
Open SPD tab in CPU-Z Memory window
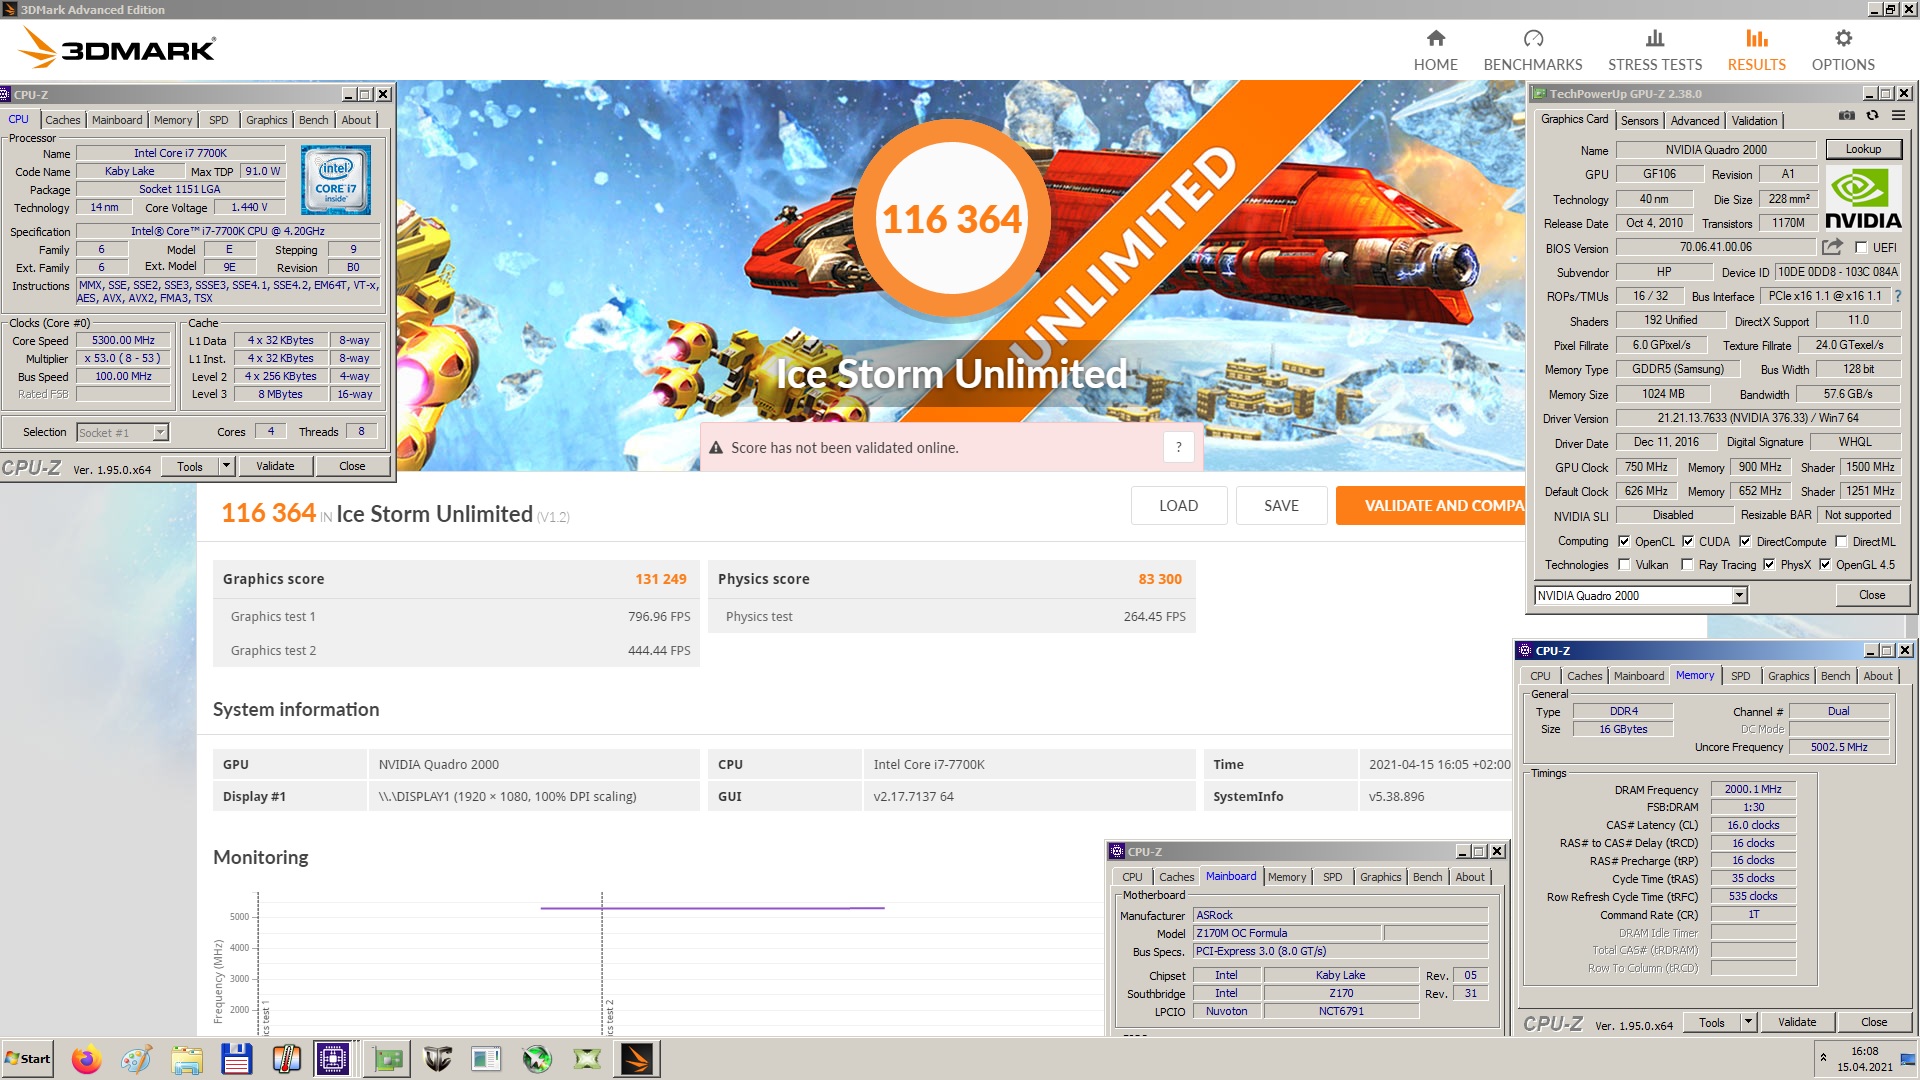1740,676
